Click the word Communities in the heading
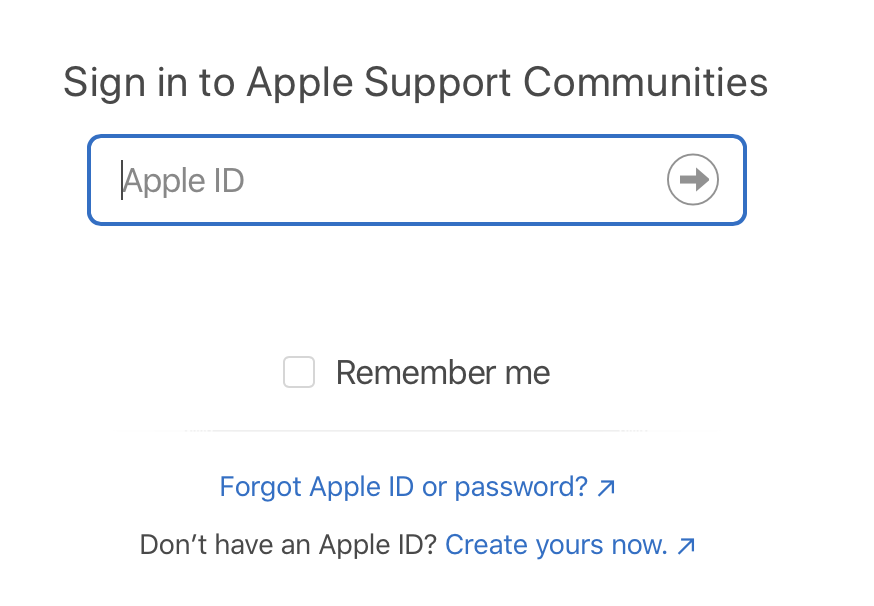The width and height of the screenshot is (874, 606). click(x=646, y=82)
